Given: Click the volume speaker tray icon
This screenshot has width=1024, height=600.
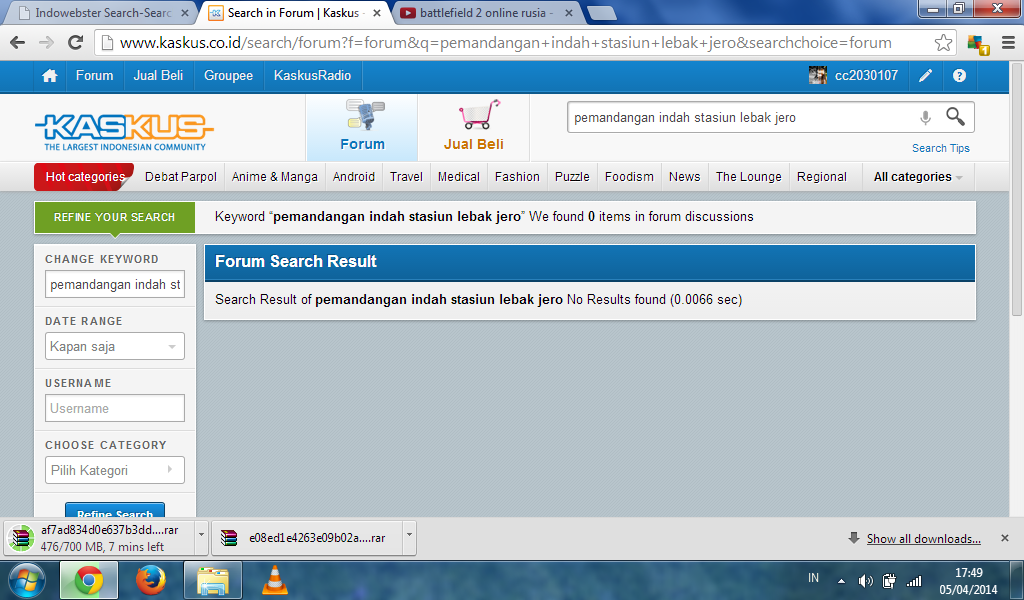Looking at the screenshot, I should tap(865, 580).
